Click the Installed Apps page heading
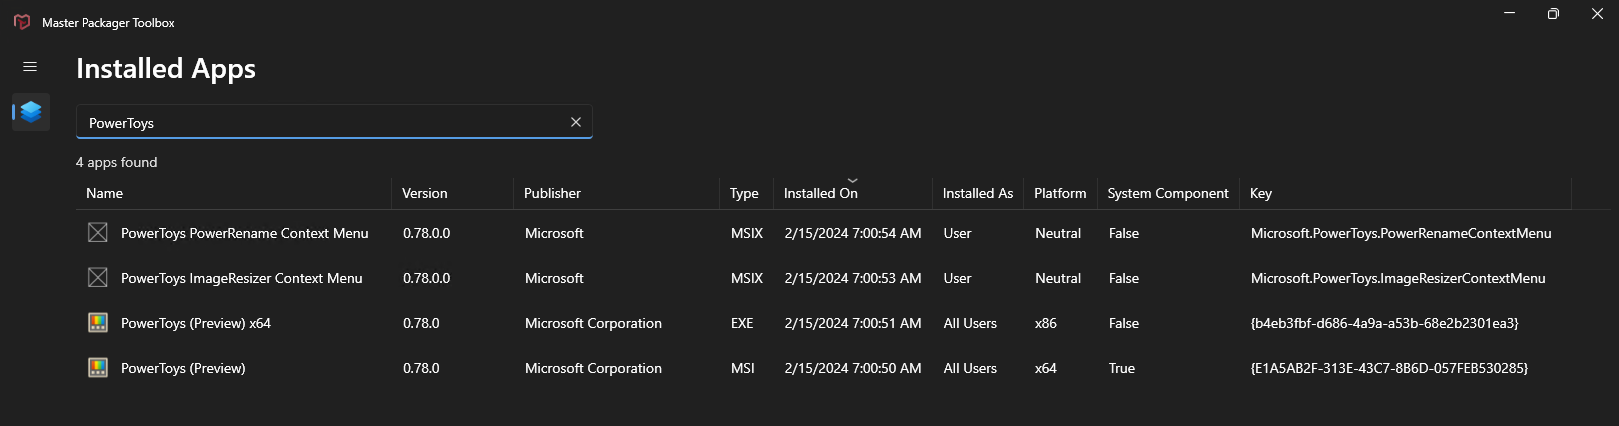Image resolution: width=1619 pixels, height=426 pixels. (x=166, y=68)
